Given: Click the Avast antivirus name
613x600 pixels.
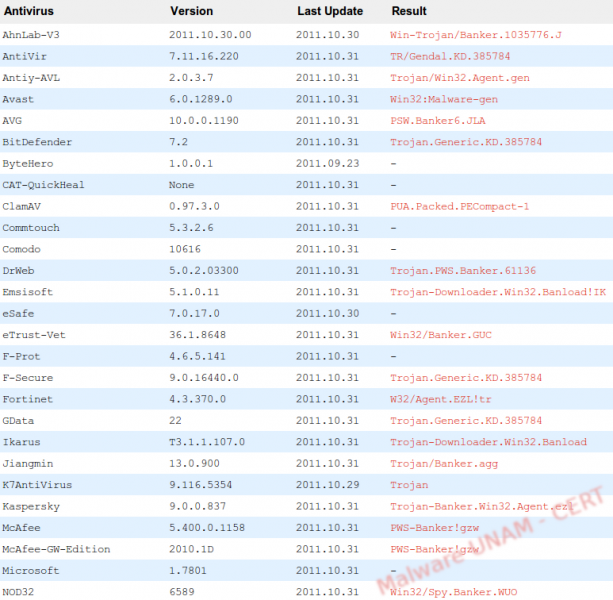Looking at the screenshot, I should 18,99.
